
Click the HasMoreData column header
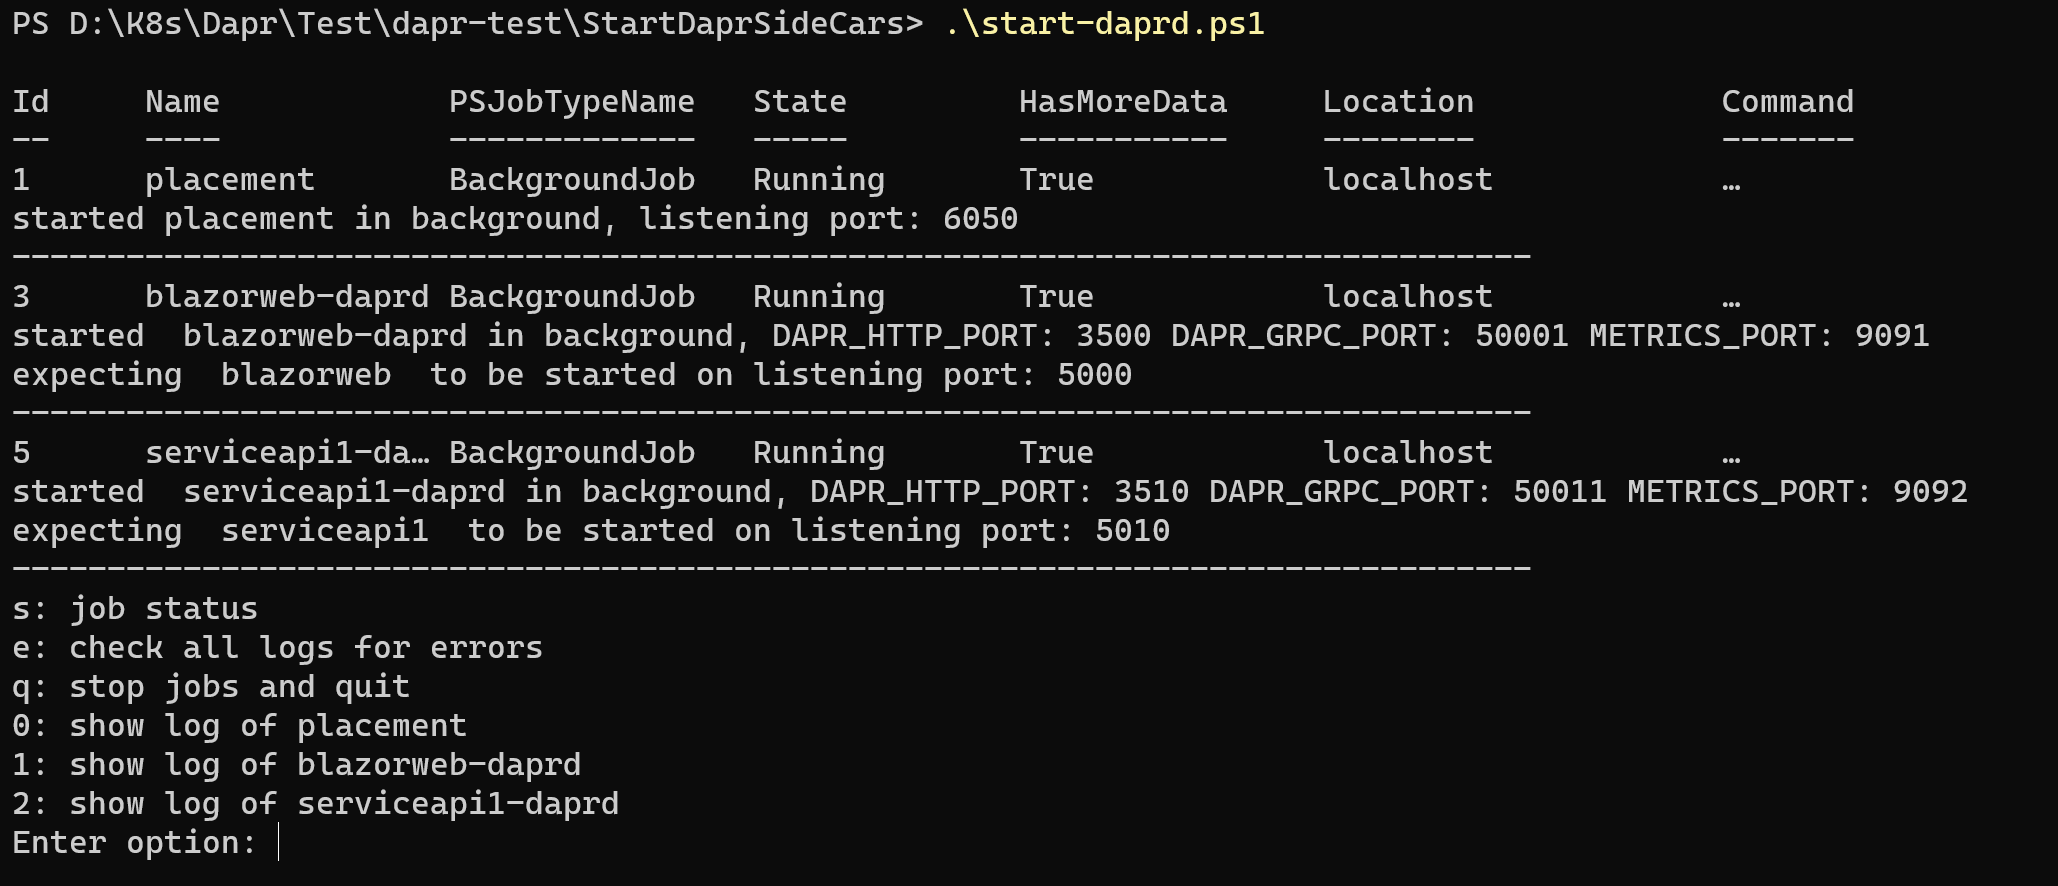coord(1123,102)
